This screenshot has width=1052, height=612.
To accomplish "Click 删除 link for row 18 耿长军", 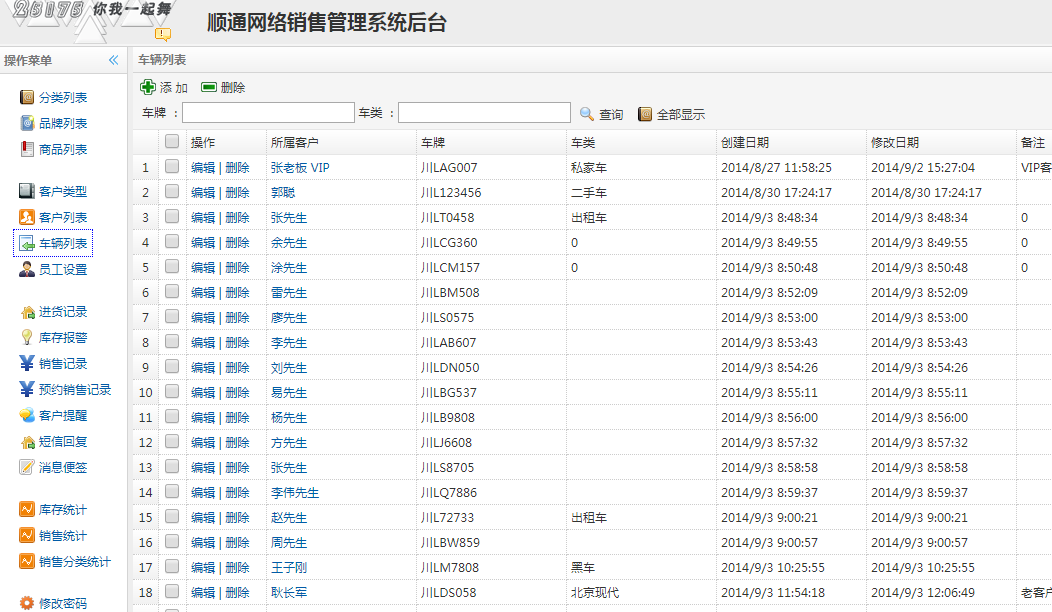I will point(237,592).
